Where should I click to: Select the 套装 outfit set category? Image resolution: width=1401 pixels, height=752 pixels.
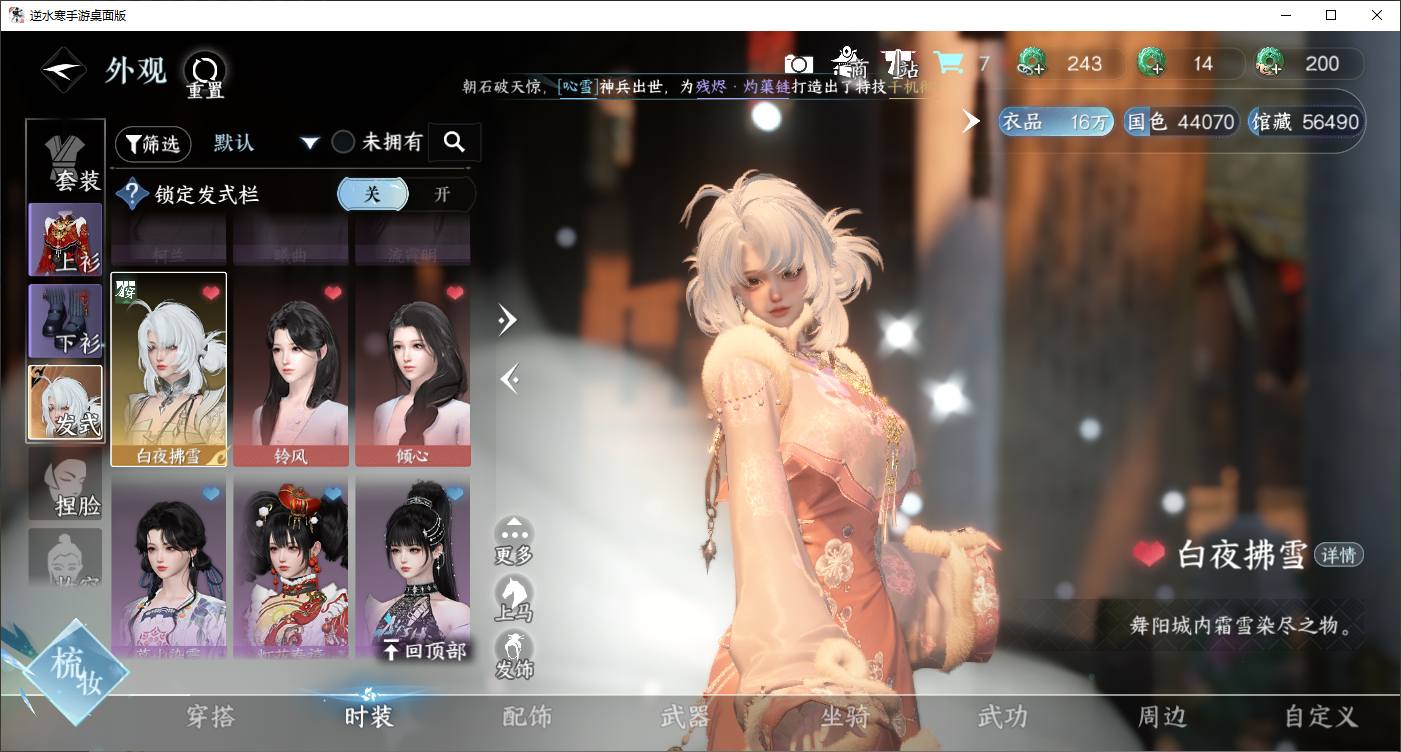[66, 158]
